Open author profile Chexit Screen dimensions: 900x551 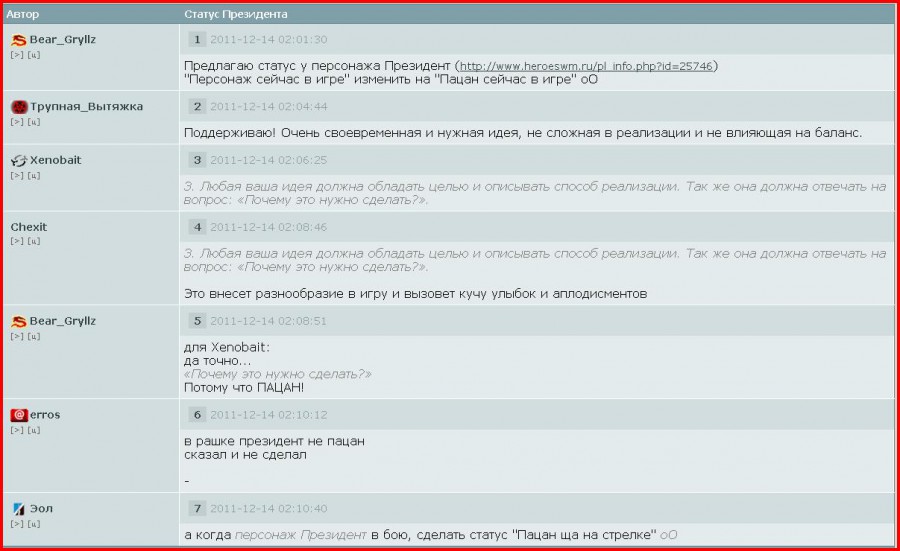[x=29, y=227]
